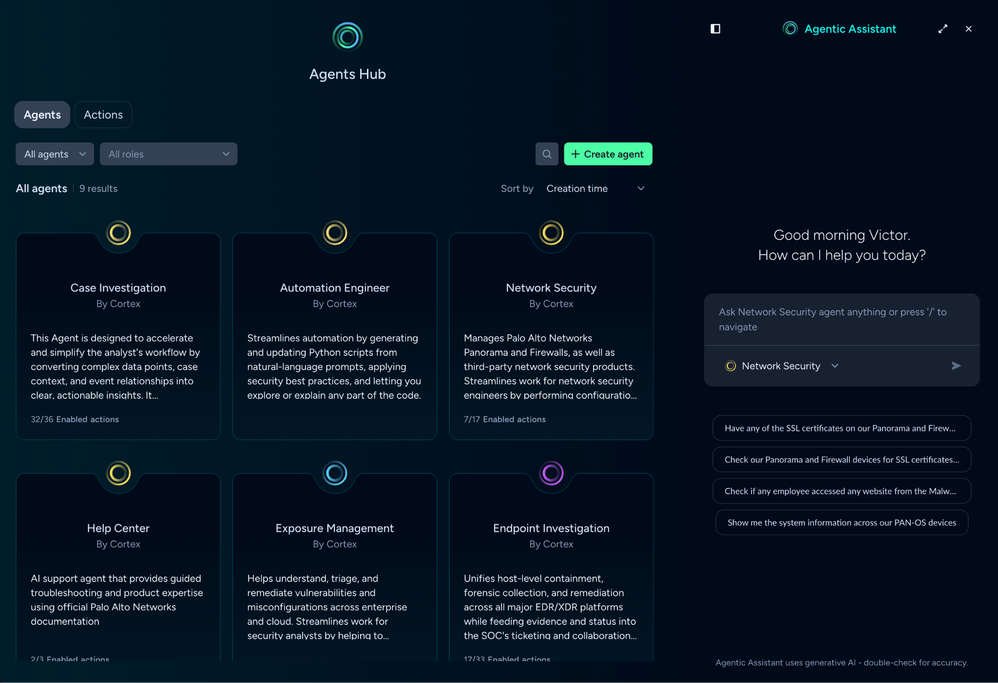Open the All agents filter dropdown
This screenshot has height=683, width=998.
pyautogui.click(x=55, y=154)
